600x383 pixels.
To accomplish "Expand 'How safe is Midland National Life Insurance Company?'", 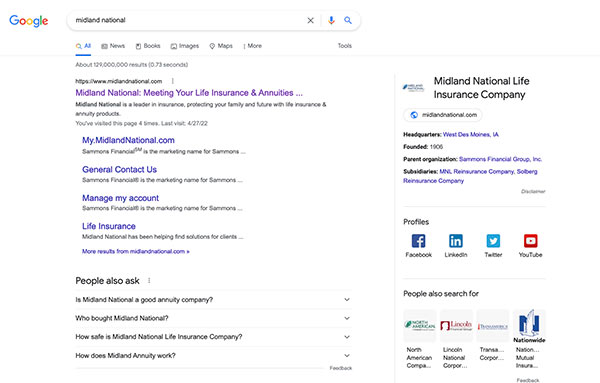I will 214,337.
